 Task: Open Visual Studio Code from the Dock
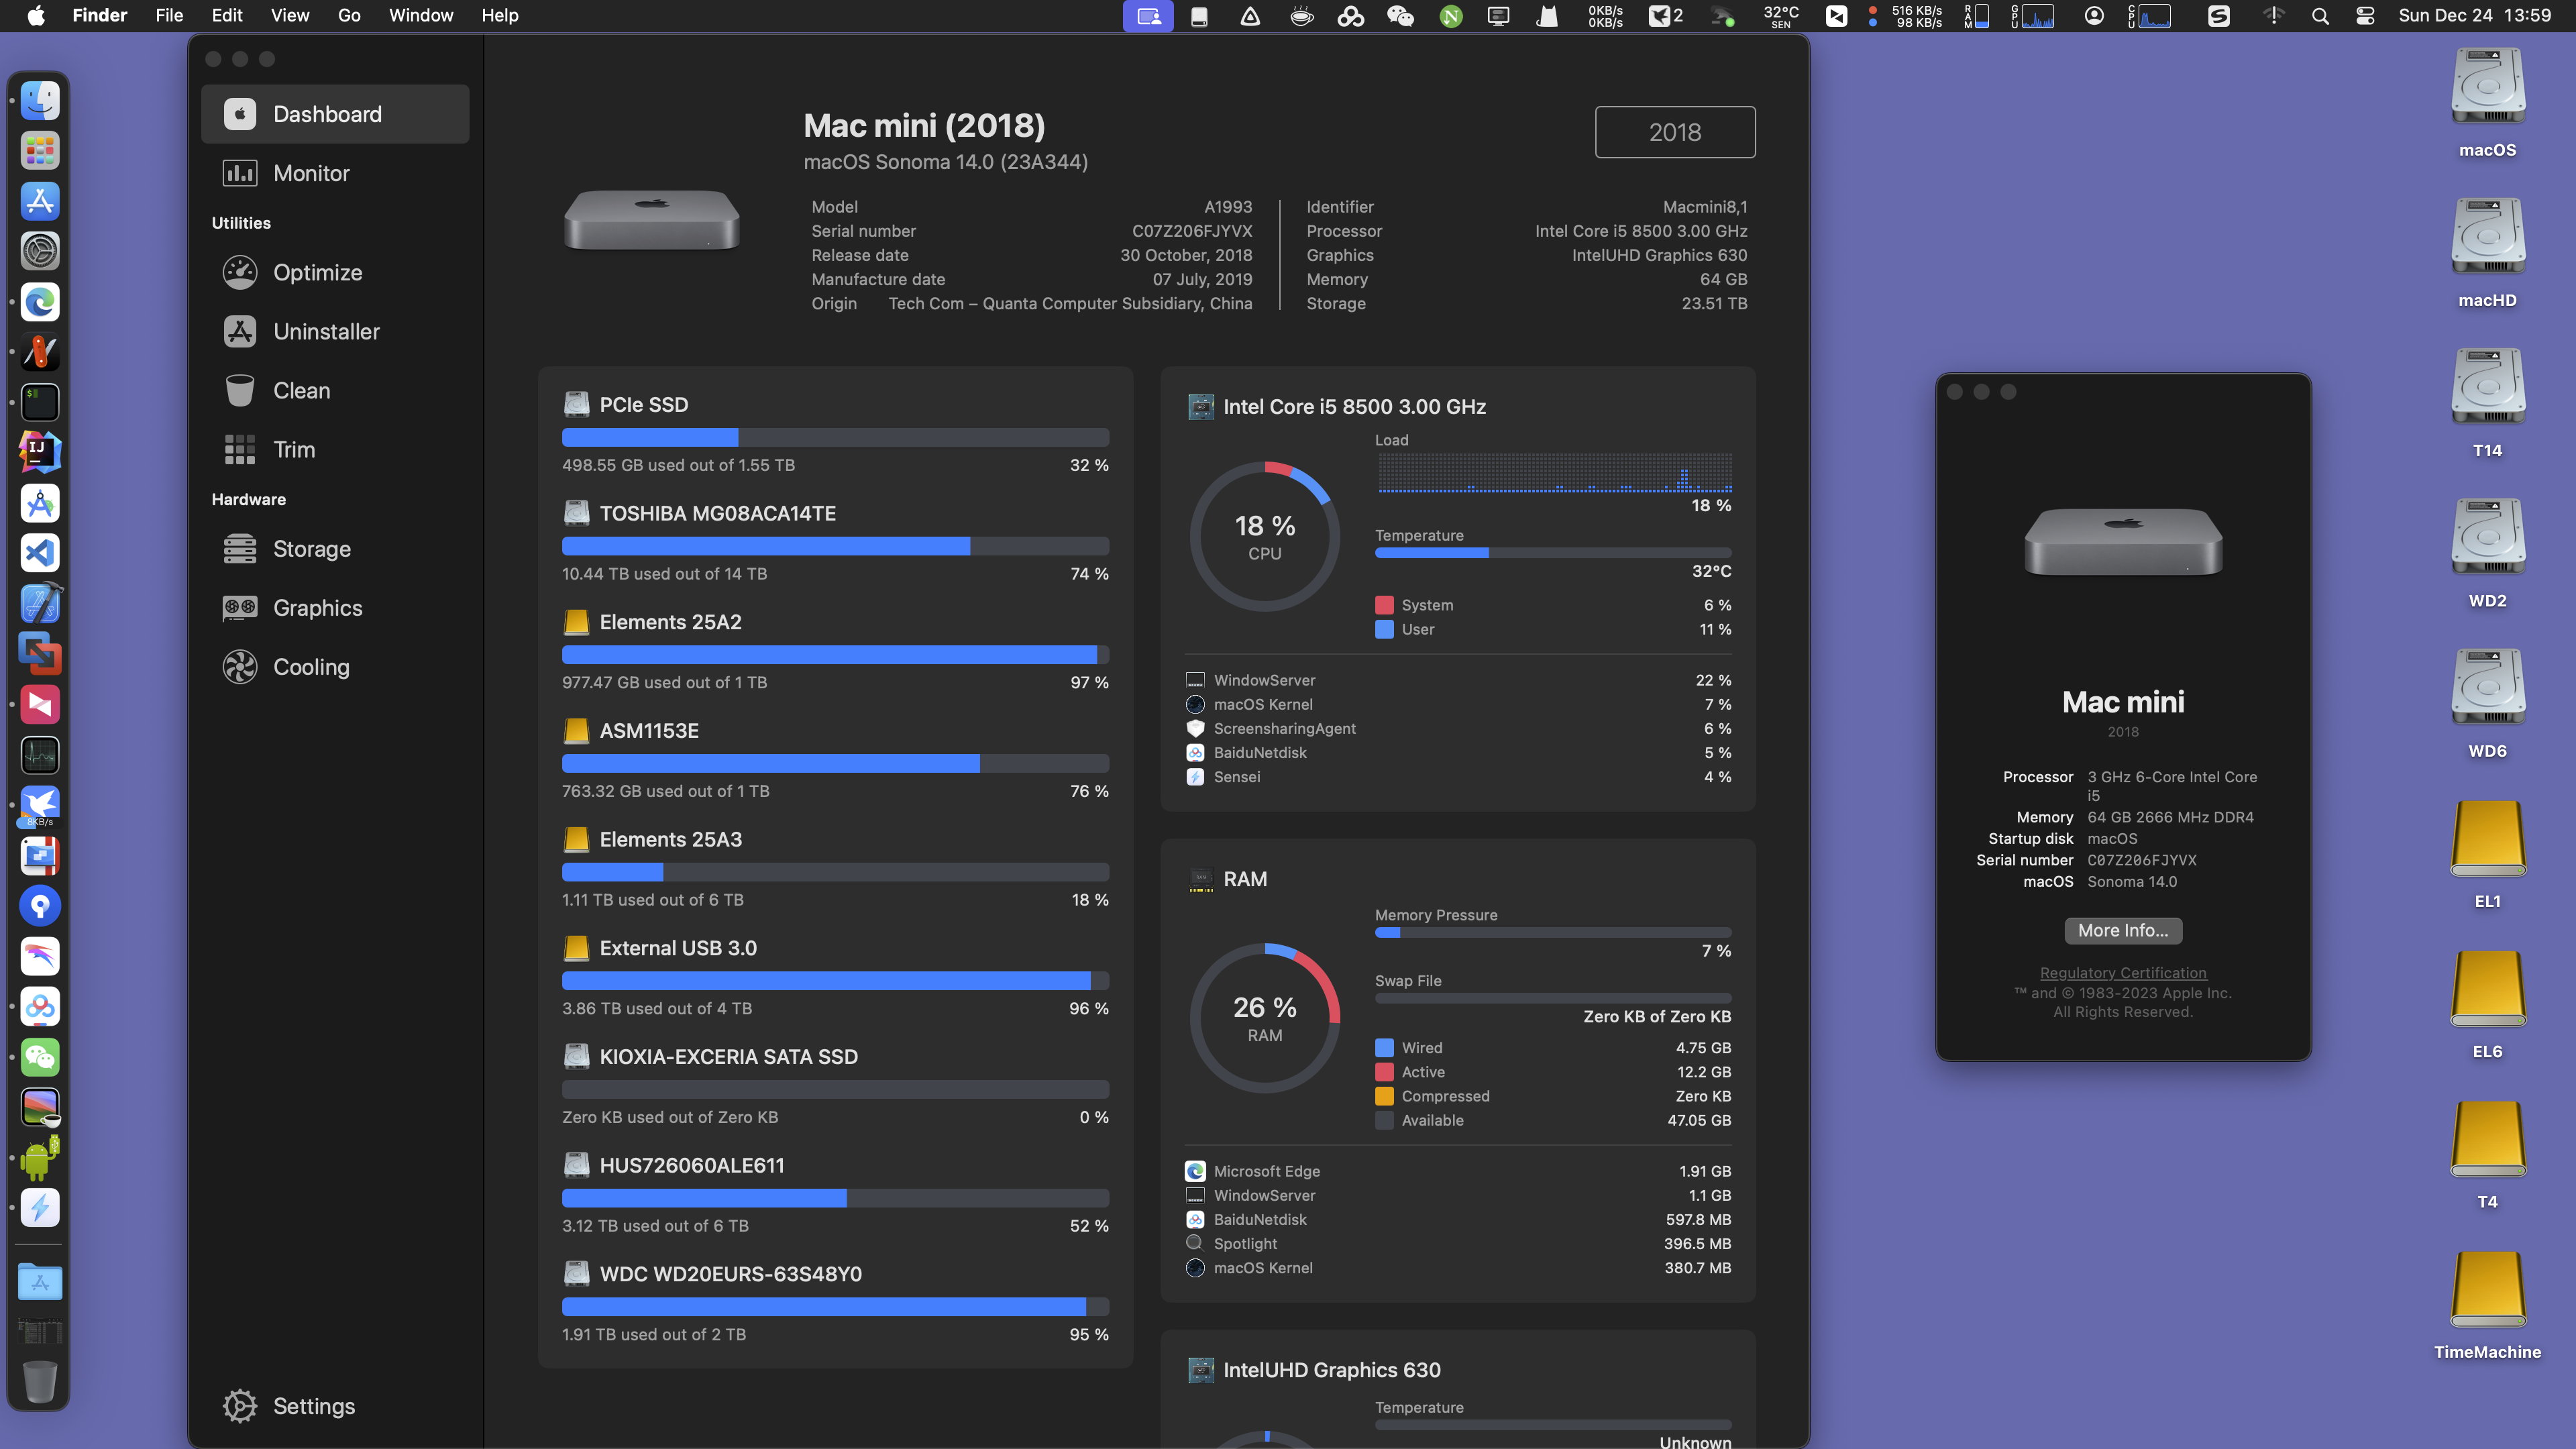[x=40, y=553]
